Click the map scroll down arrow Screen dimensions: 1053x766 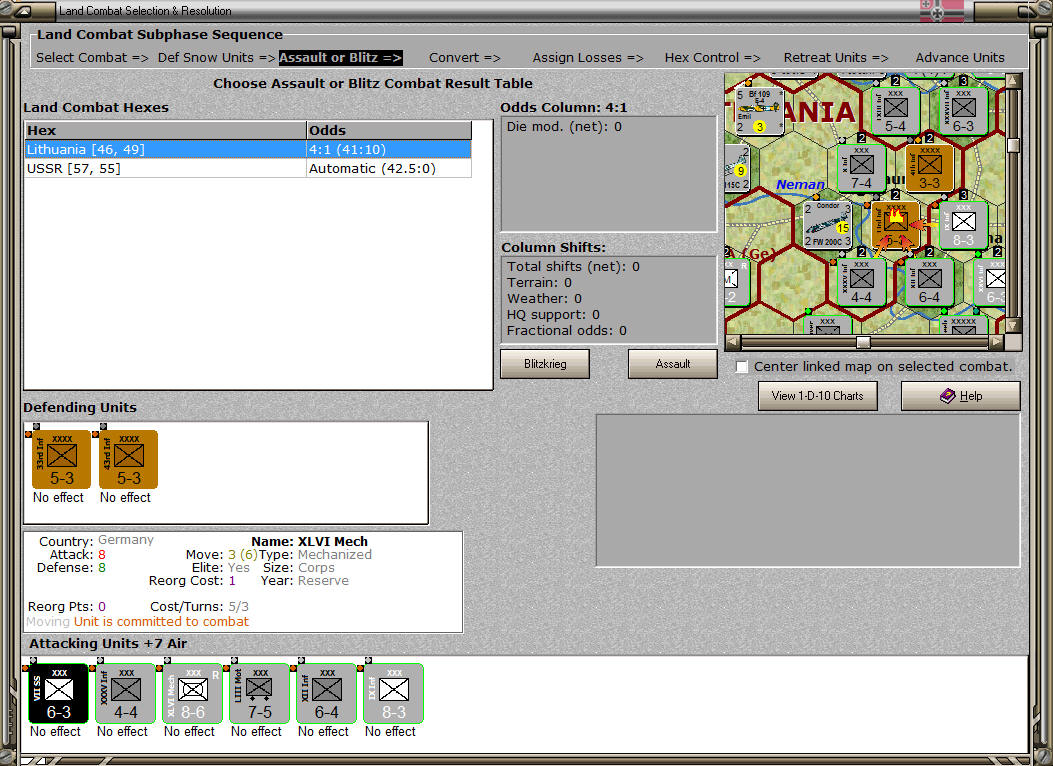pos(1014,326)
